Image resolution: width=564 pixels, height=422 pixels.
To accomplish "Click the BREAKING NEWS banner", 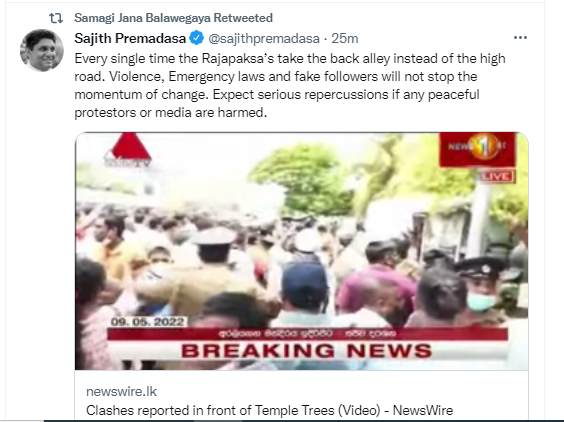I will [x=307, y=350].
